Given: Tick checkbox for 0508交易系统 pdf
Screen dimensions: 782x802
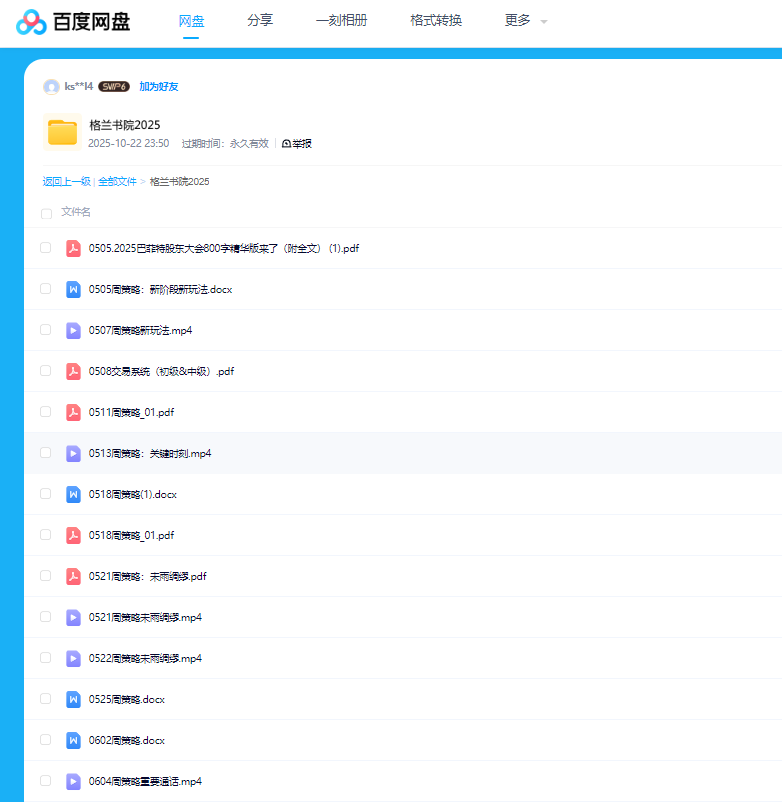Looking at the screenshot, I should [x=46, y=370].
